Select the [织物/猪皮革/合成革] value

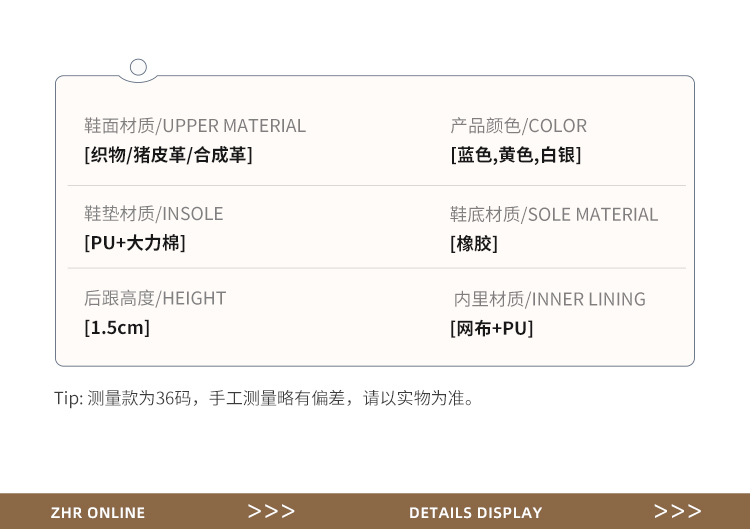tap(168, 155)
